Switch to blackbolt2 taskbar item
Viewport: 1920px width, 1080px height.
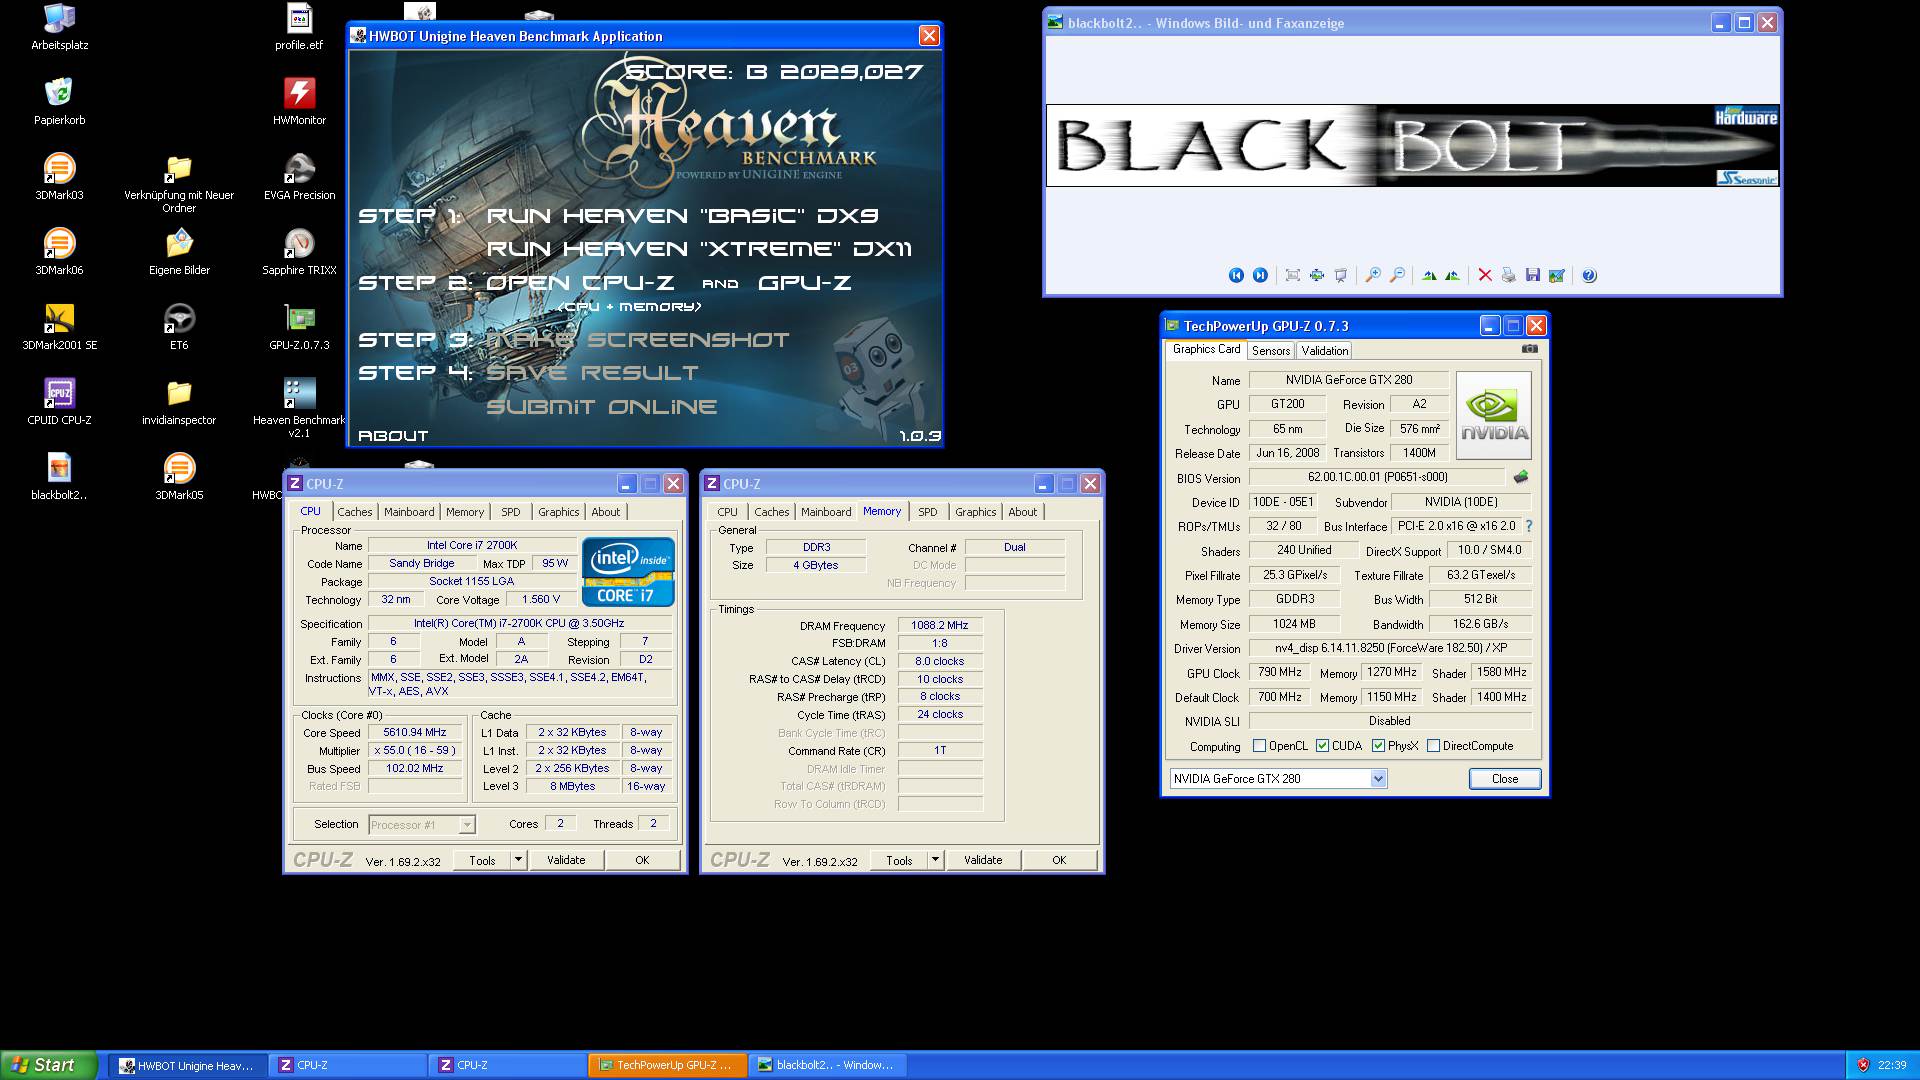tap(827, 1065)
